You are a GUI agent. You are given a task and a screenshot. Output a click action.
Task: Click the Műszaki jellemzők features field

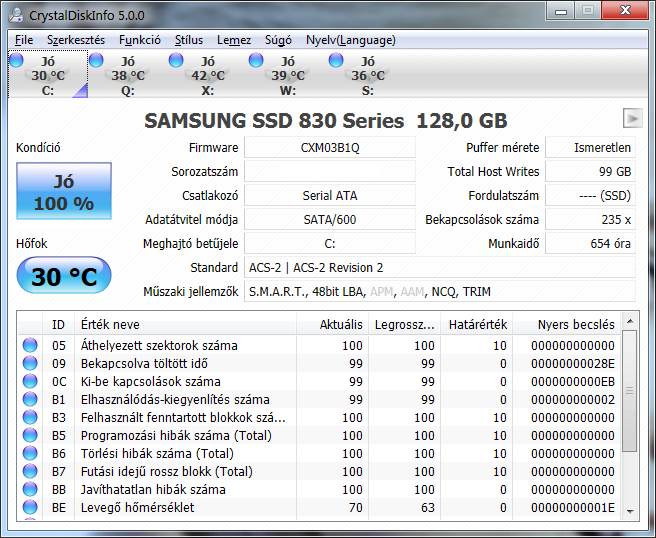pos(440,292)
